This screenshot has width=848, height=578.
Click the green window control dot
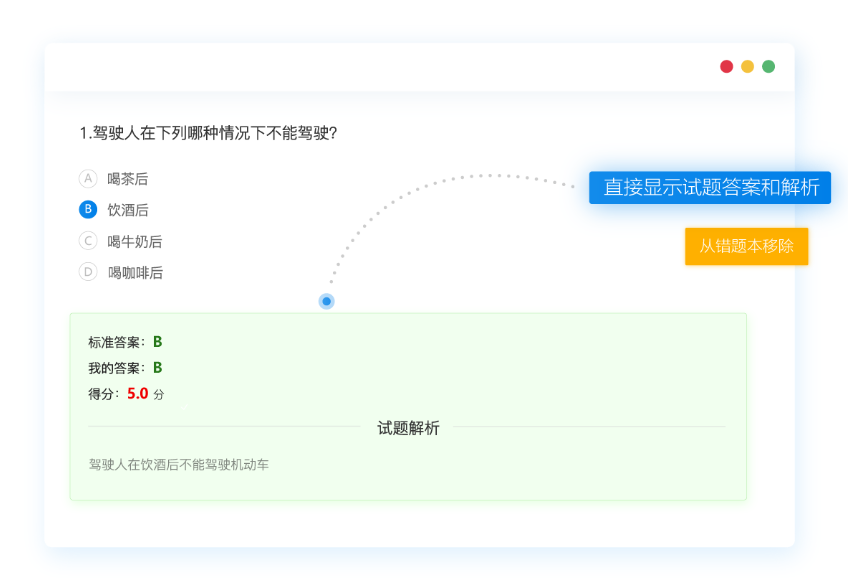click(769, 67)
